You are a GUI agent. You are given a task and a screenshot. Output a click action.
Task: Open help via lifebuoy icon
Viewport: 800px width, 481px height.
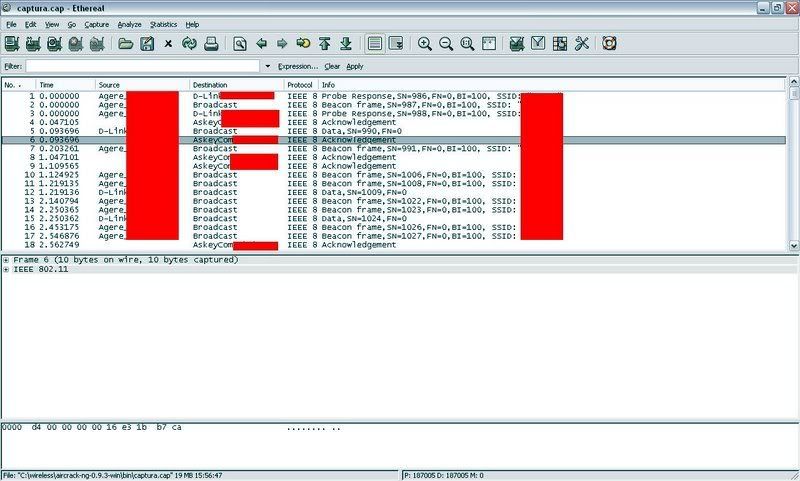coord(609,44)
